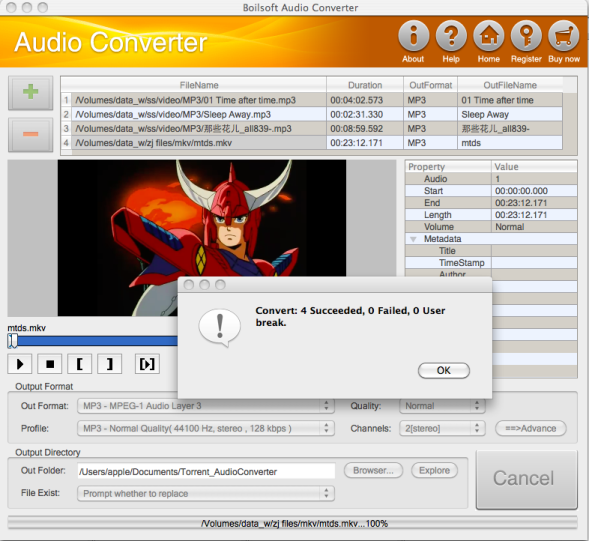The height and width of the screenshot is (541, 589).
Task: Click the Buy now cart icon
Action: click(x=564, y=36)
